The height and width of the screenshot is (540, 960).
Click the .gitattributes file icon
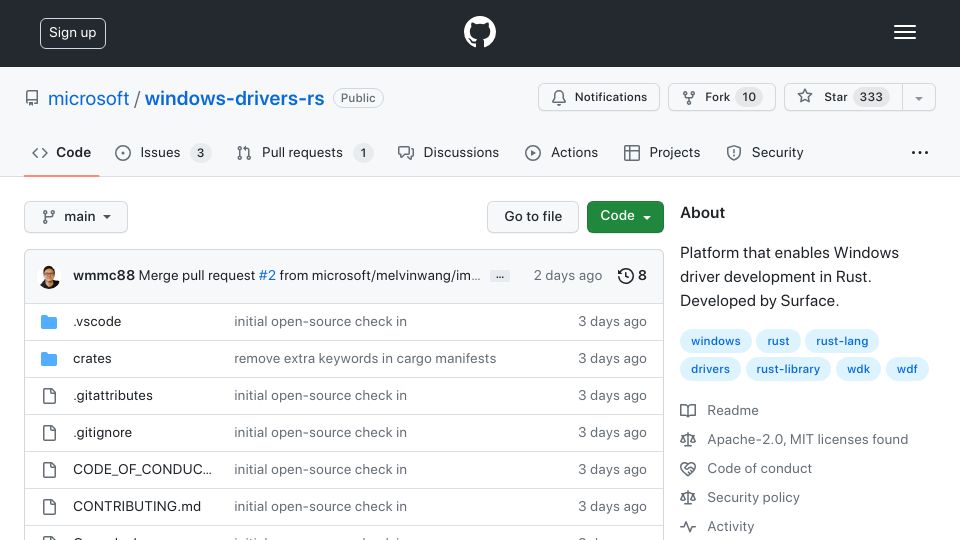(x=49, y=396)
